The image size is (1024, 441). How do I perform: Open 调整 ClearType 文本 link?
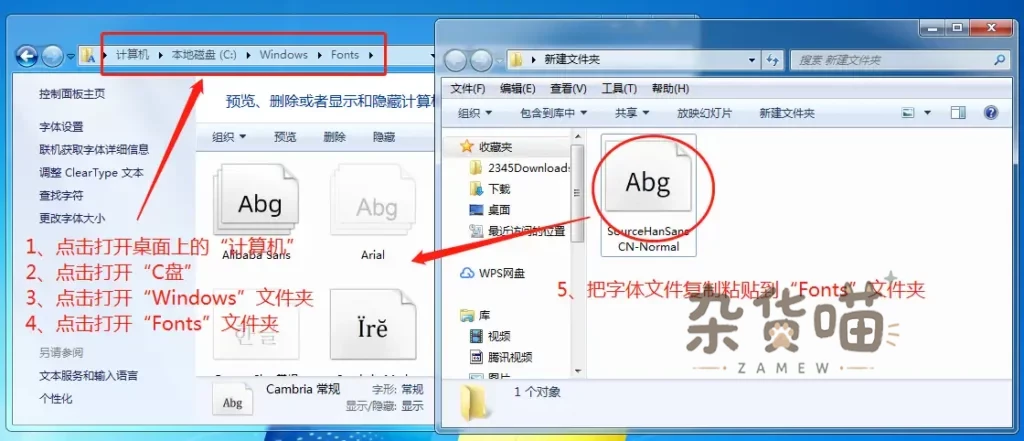pos(91,172)
